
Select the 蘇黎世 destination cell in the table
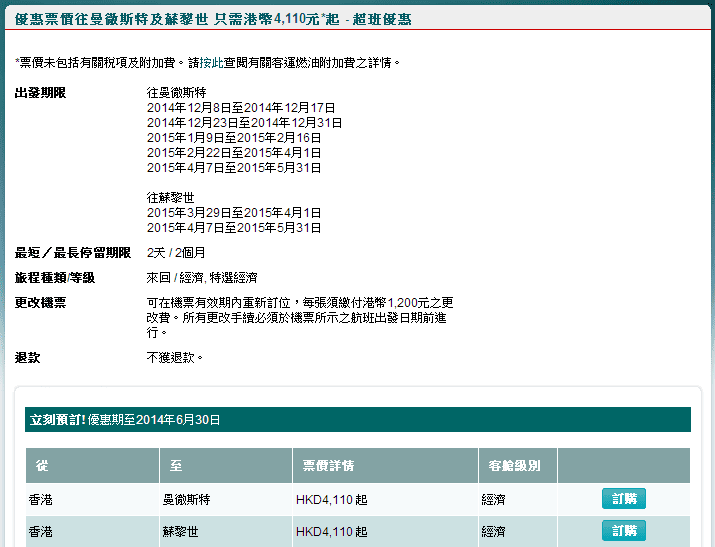(x=181, y=531)
